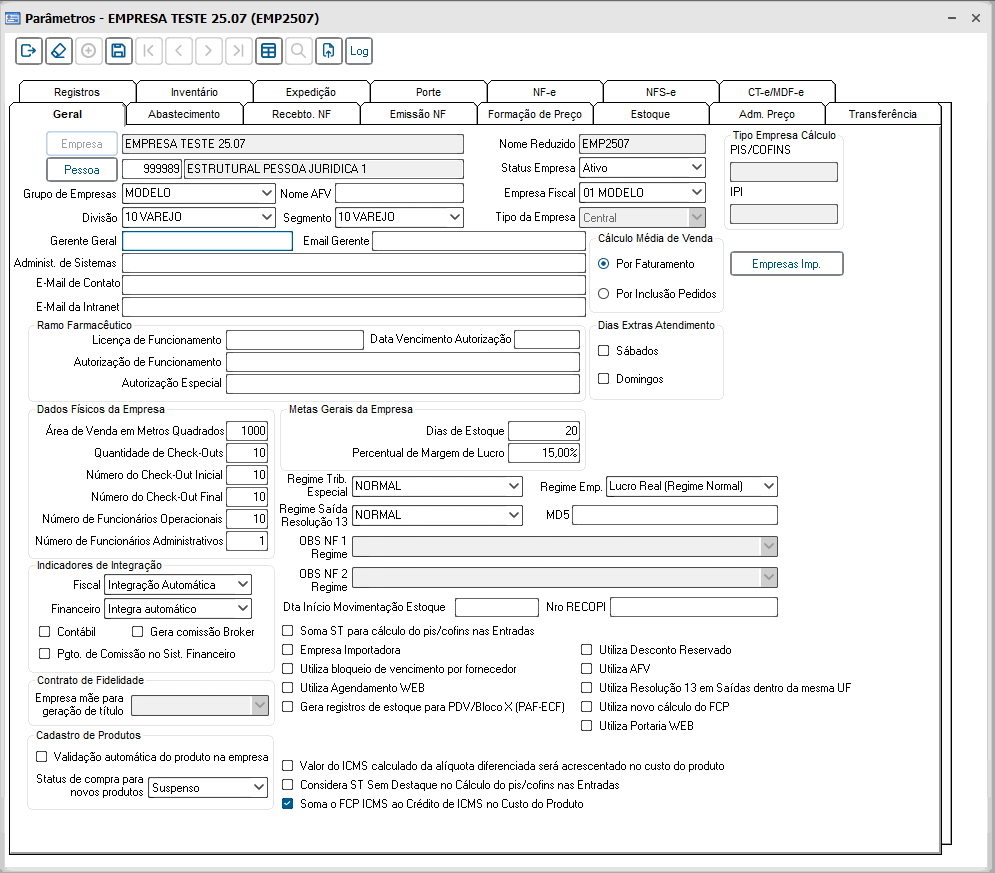The height and width of the screenshot is (873, 995).
Task: Click the exit icon in the toolbar
Action: [28, 51]
